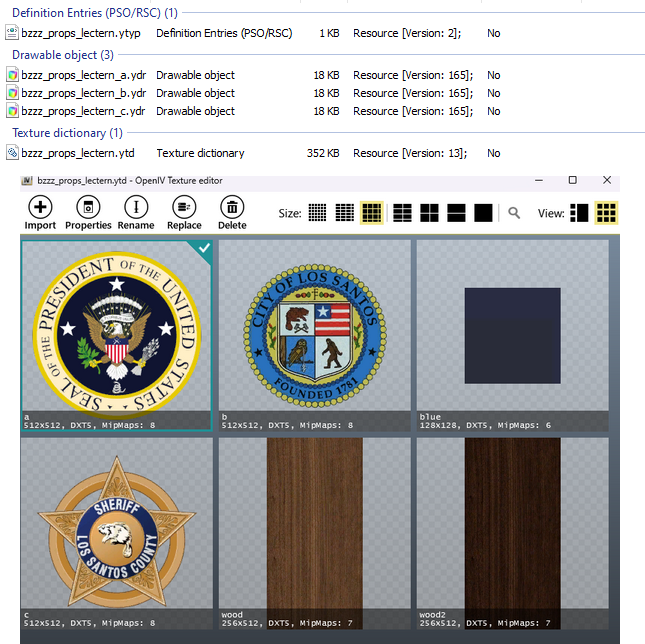Toggle the checkmark on texture a

point(204,248)
